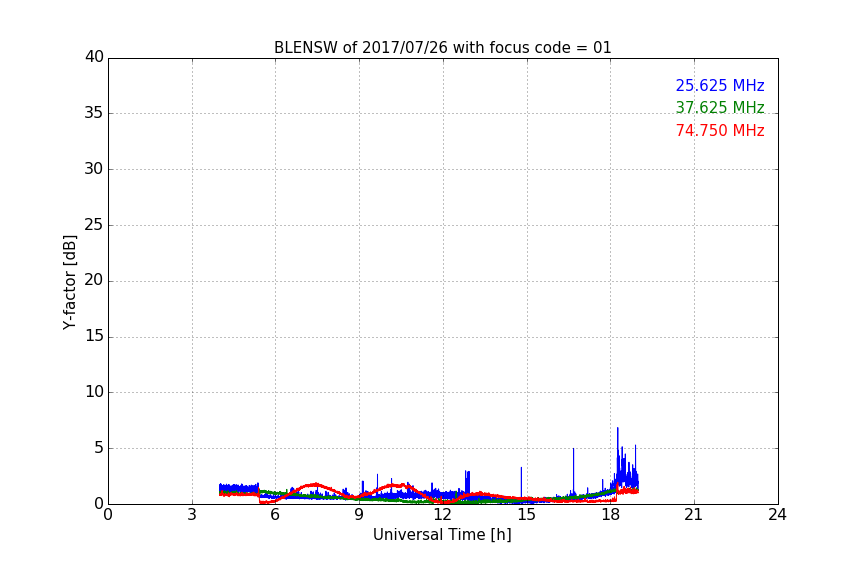
Task: Click the x-axis tick label 24
Action: pyautogui.click(x=777, y=515)
